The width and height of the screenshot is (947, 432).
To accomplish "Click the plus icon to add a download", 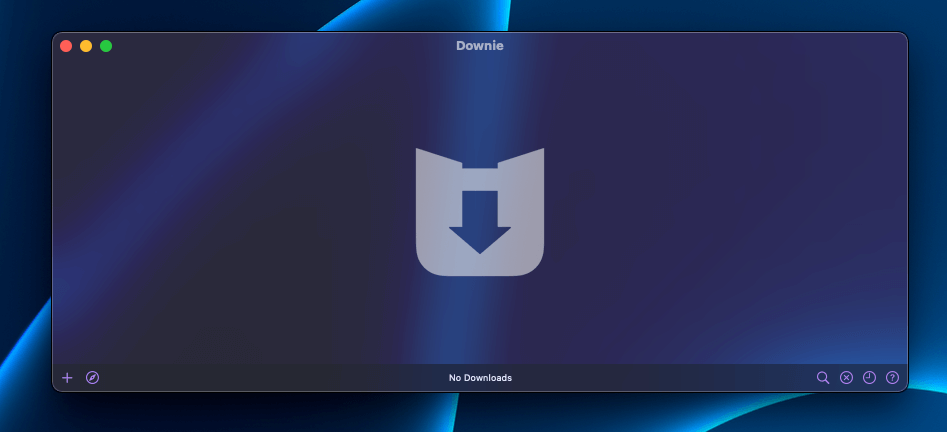I will pos(67,378).
